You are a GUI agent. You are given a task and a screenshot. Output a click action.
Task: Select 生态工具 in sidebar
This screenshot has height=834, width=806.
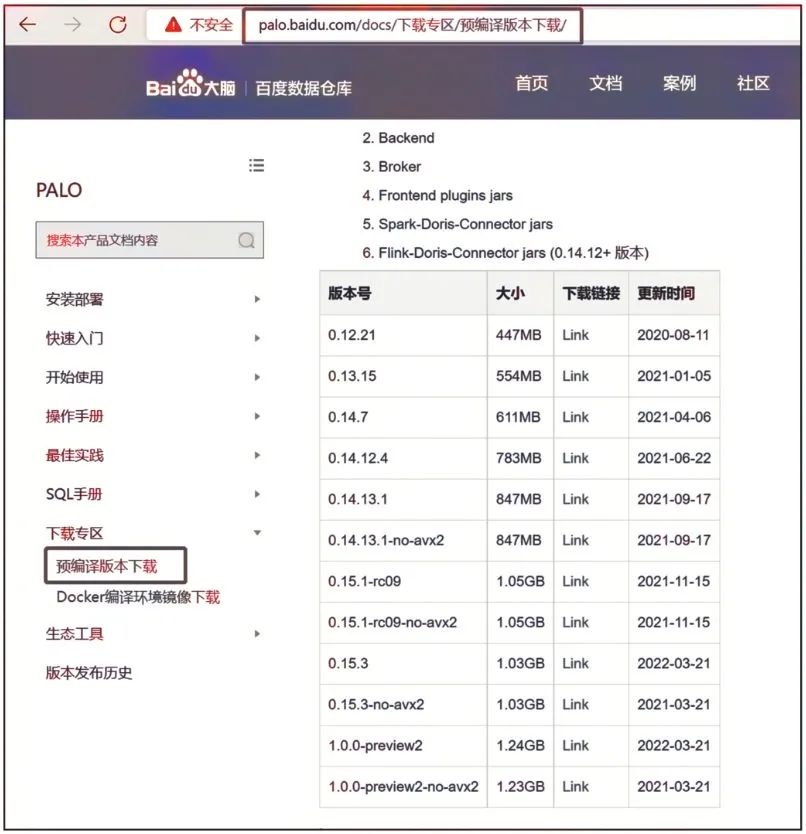(x=74, y=634)
